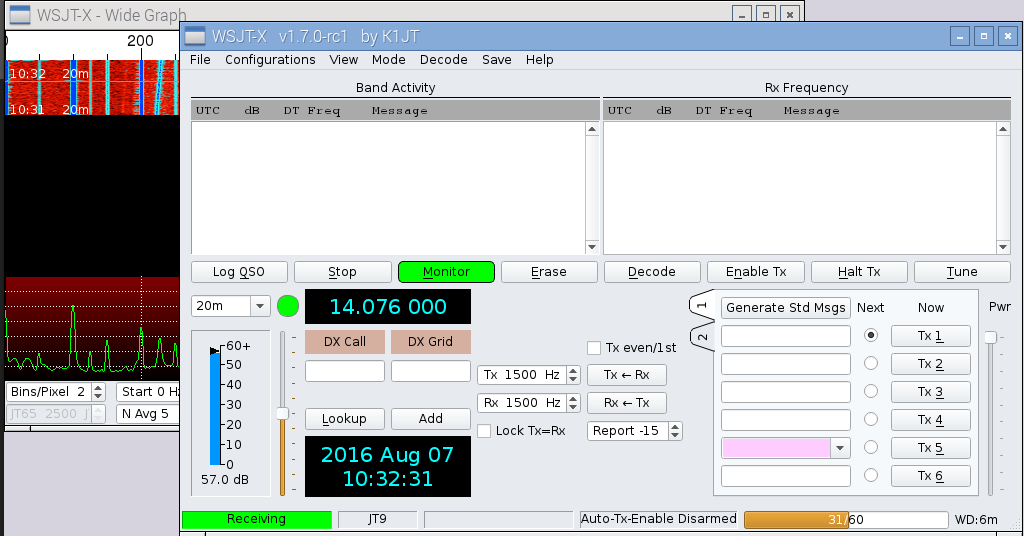1024x536 pixels.
Task: Click the Pwr slider handle
Action: [991, 337]
